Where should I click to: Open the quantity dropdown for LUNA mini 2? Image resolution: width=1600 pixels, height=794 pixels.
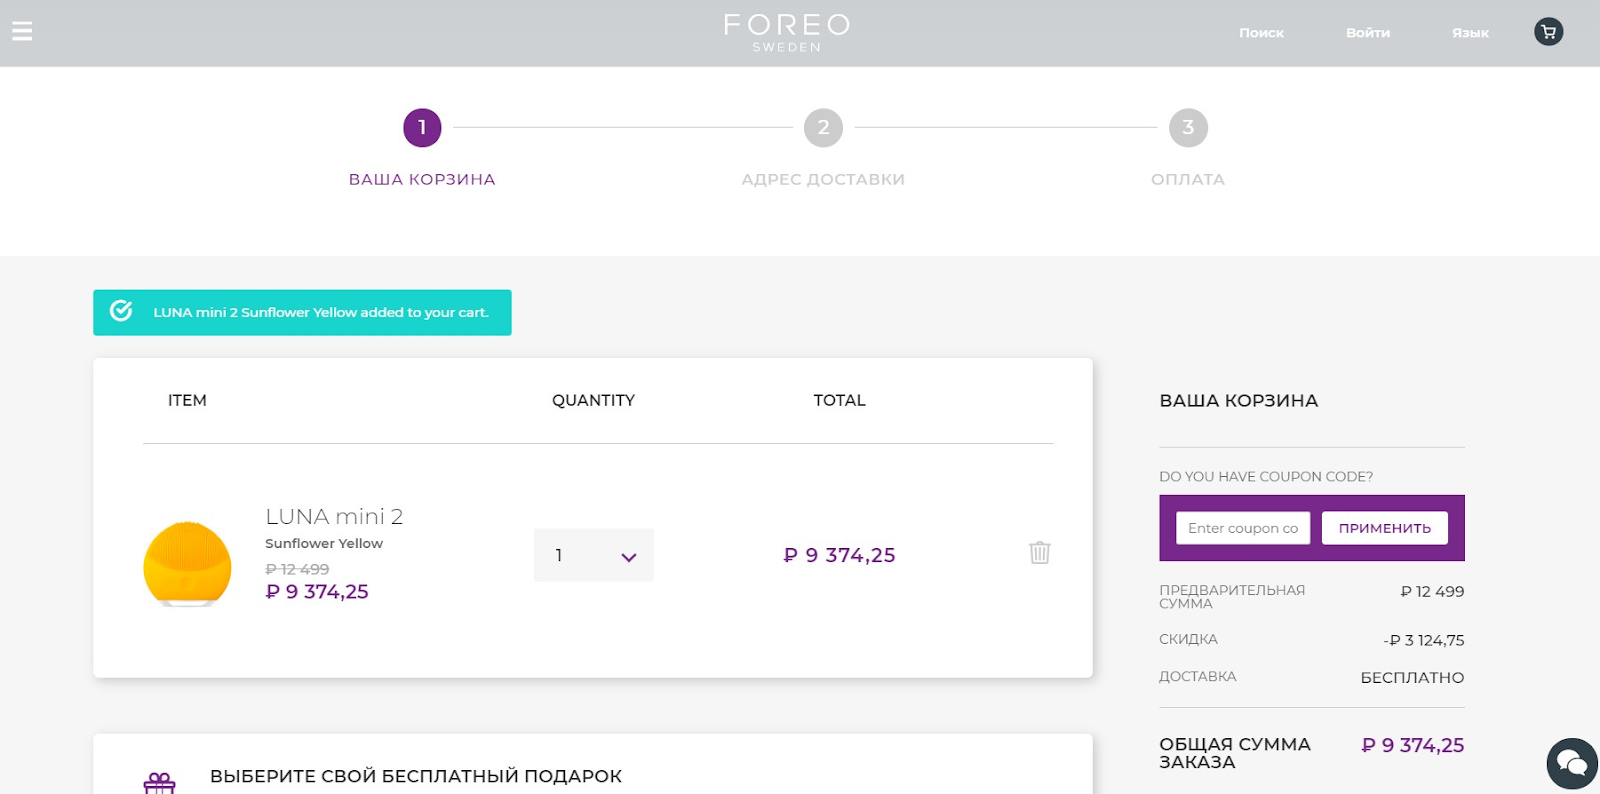point(593,555)
